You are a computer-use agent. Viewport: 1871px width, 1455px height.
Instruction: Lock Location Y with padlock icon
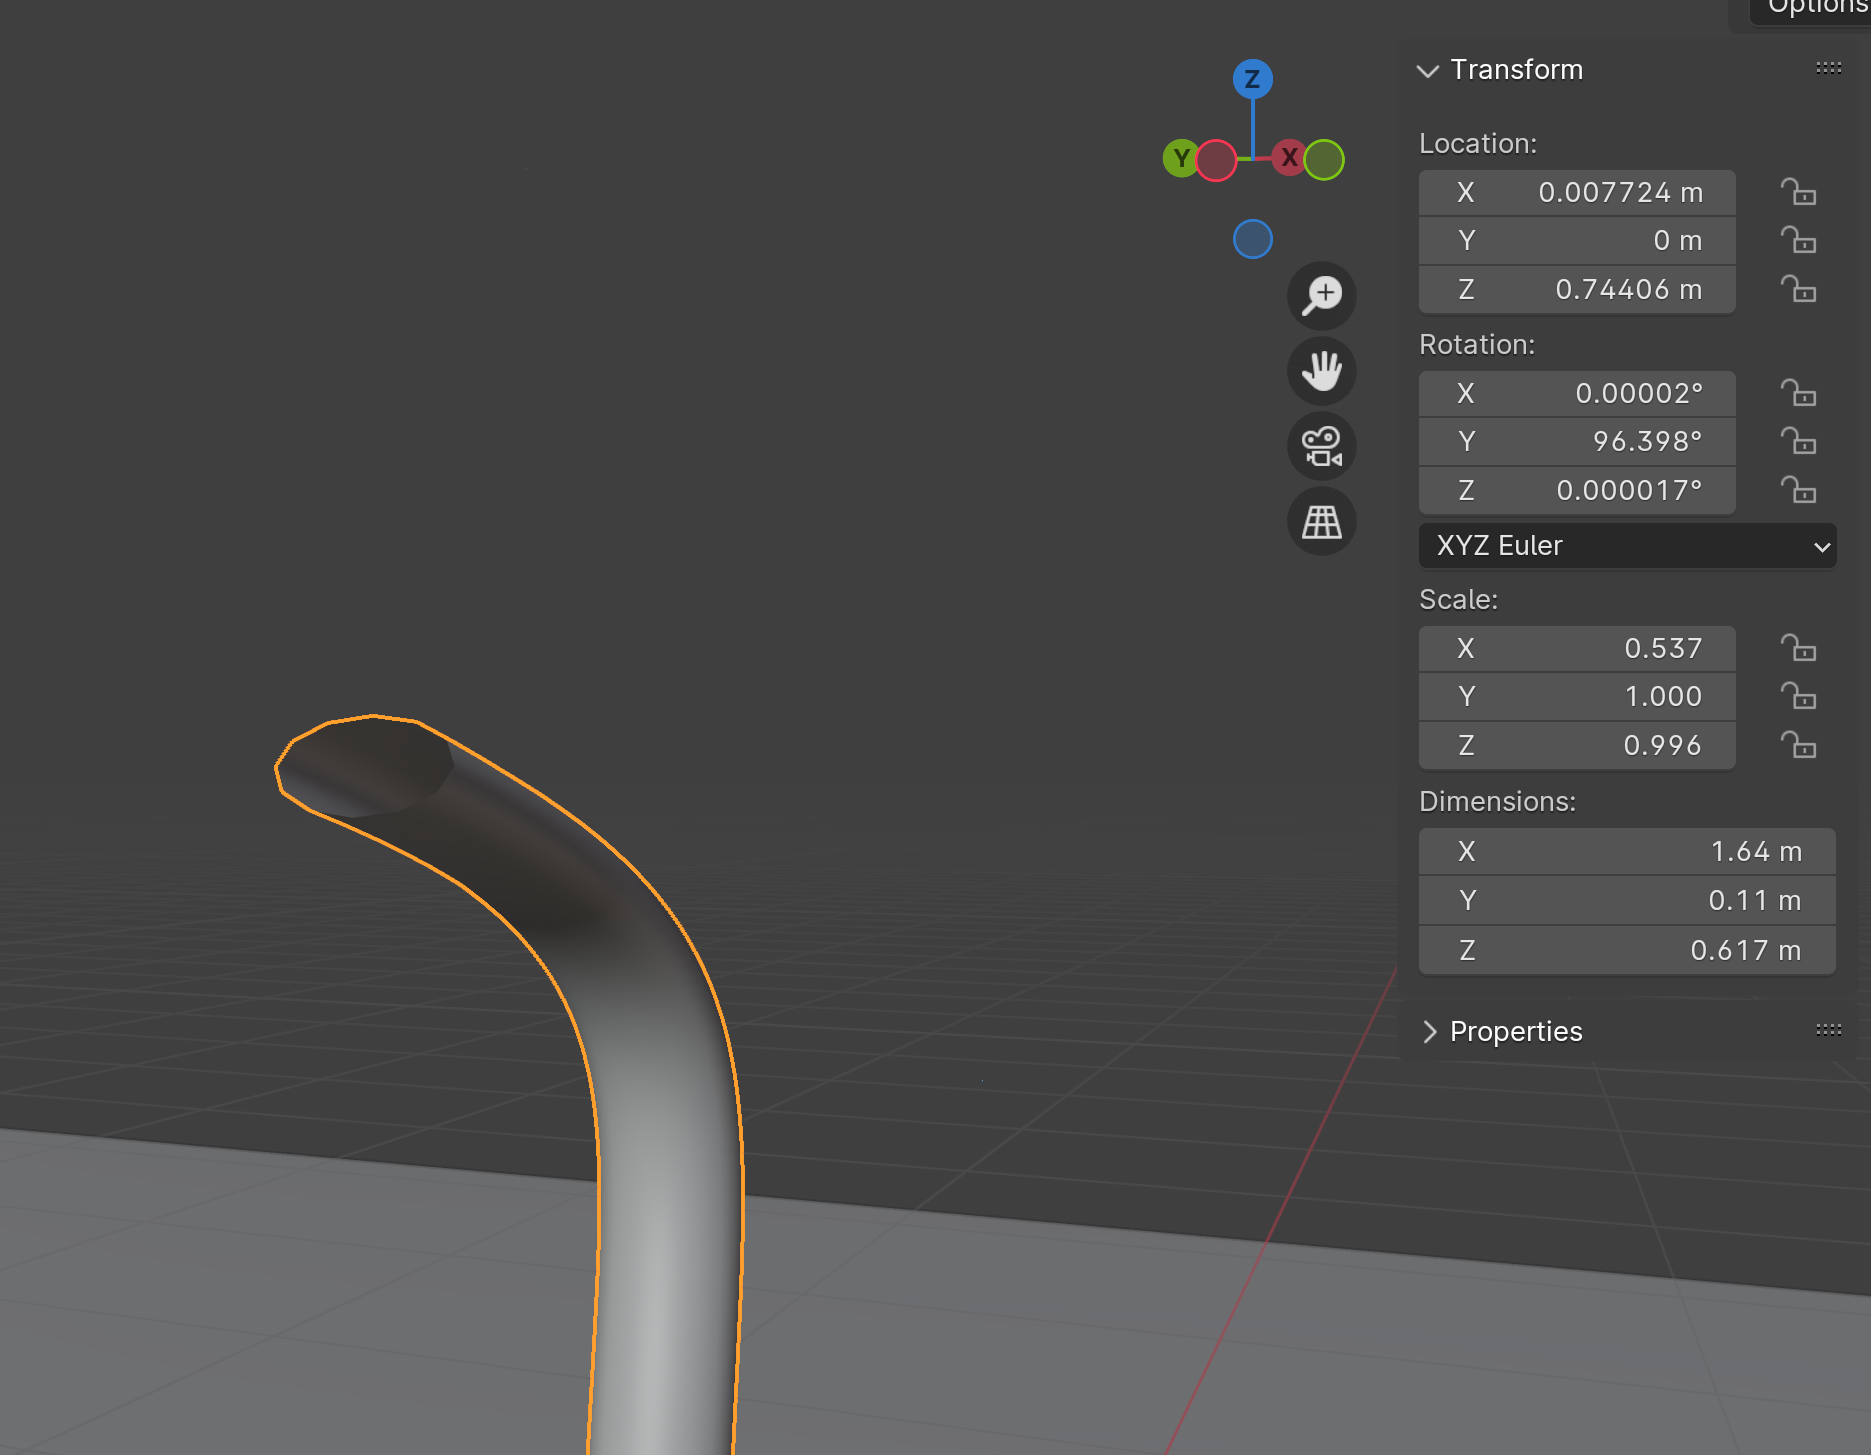click(1798, 240)
